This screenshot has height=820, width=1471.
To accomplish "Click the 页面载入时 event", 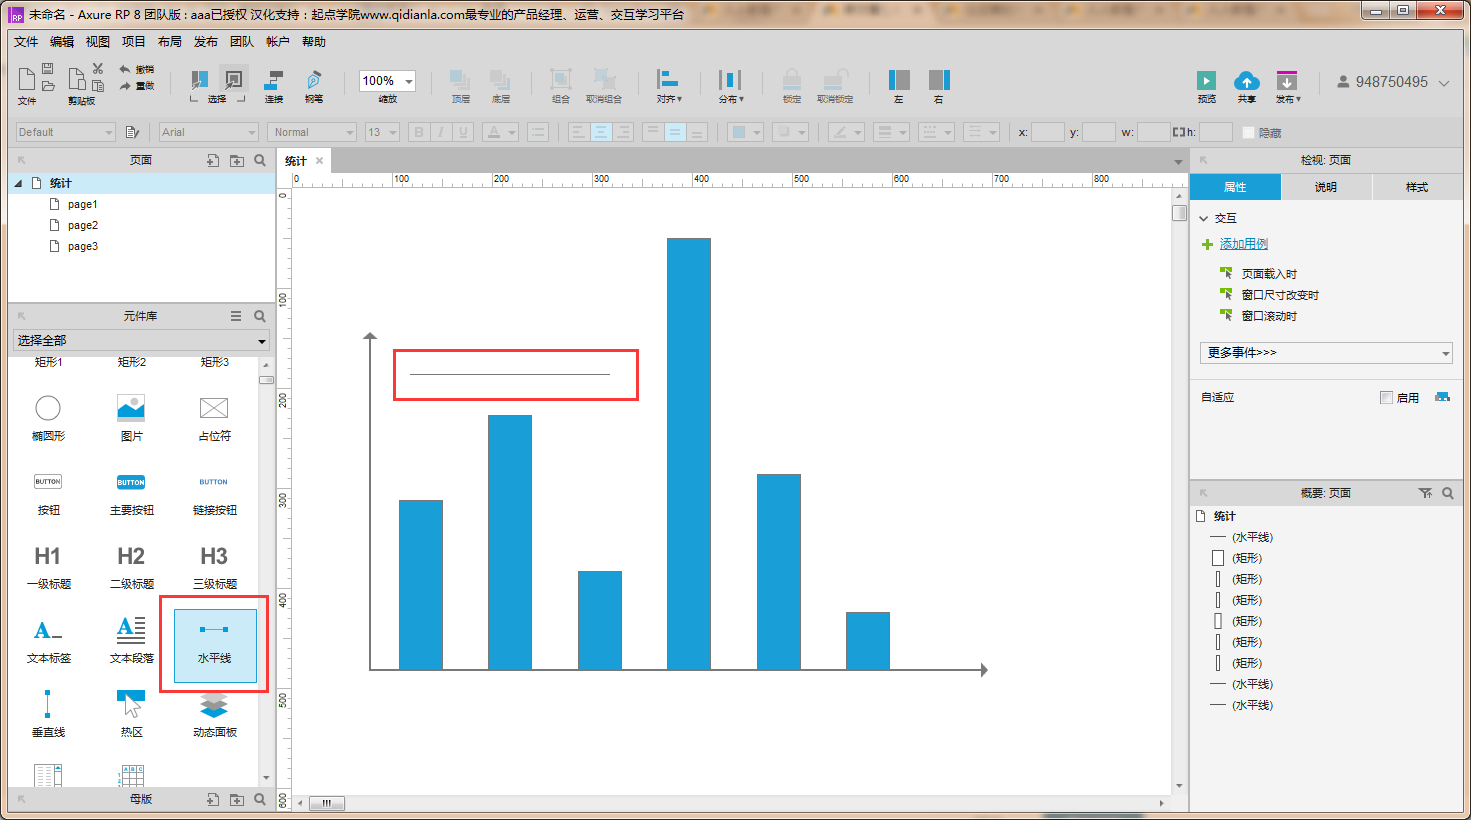I will coord(1269,274).
